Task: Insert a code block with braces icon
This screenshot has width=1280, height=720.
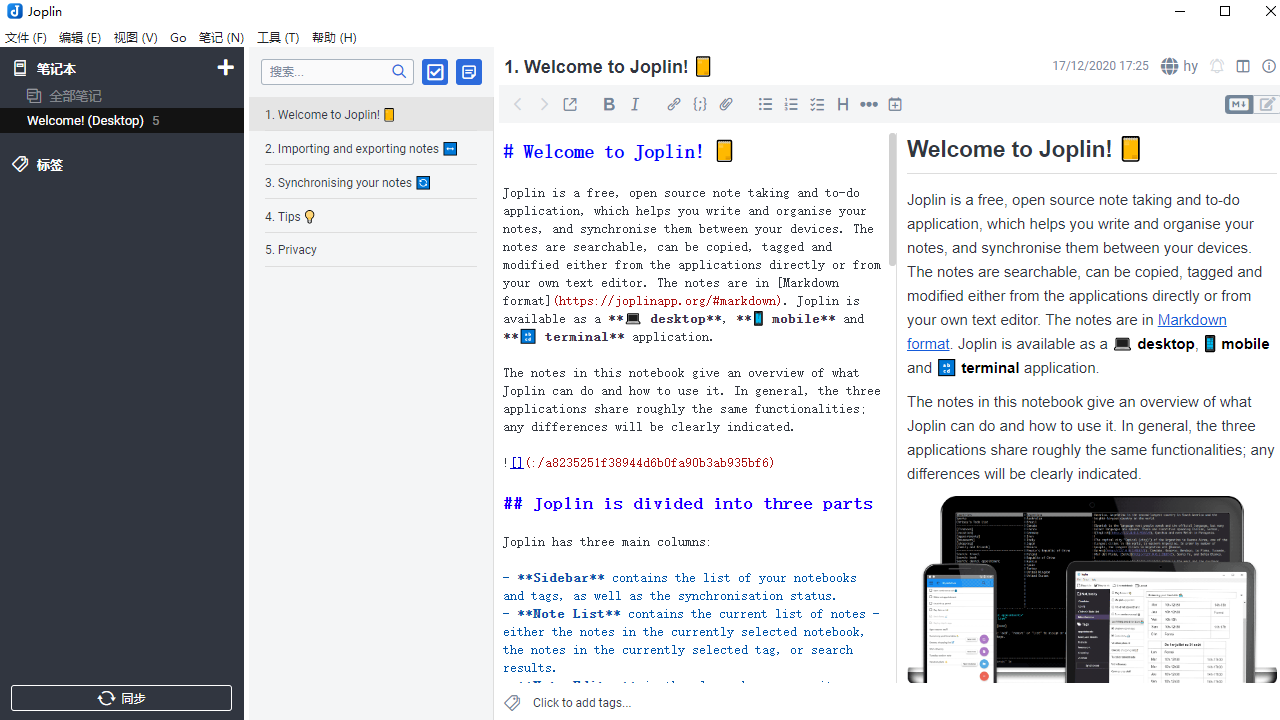Action: 700,104
